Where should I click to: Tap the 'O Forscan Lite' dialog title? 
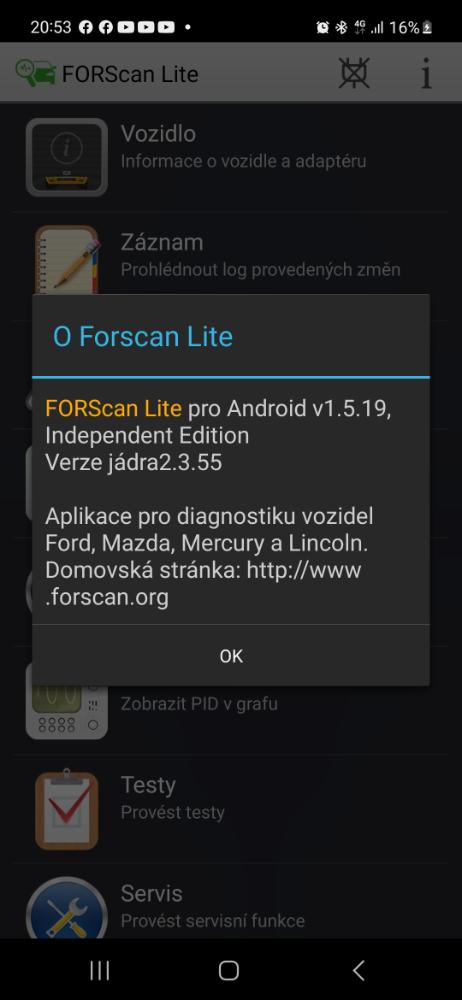143,336
